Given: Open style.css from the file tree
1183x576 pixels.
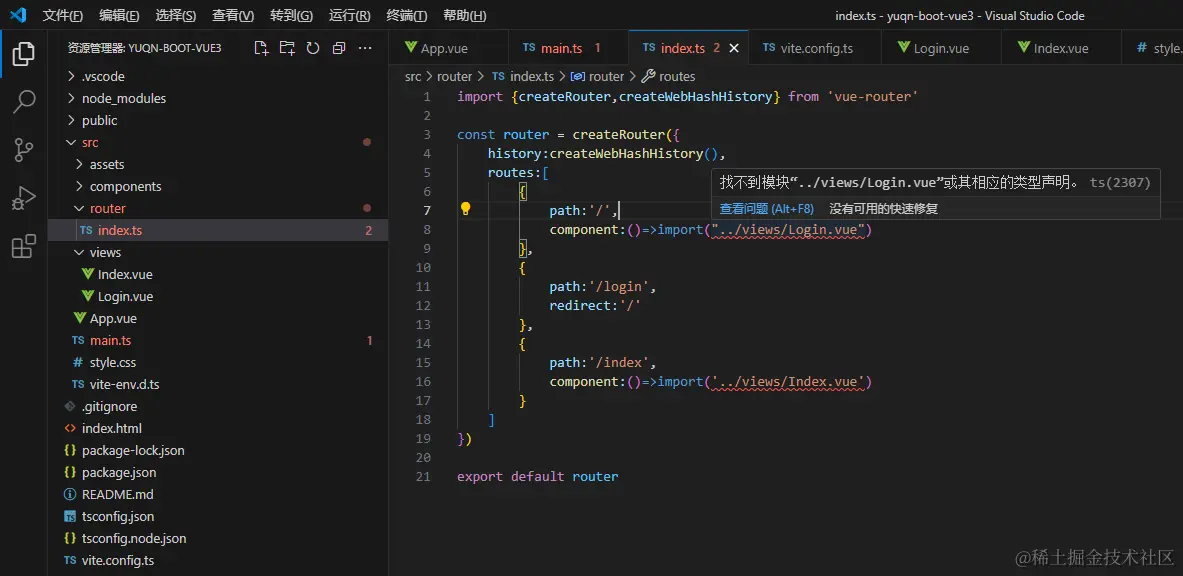Looking at the screenshot, I should tap(218, 362).
